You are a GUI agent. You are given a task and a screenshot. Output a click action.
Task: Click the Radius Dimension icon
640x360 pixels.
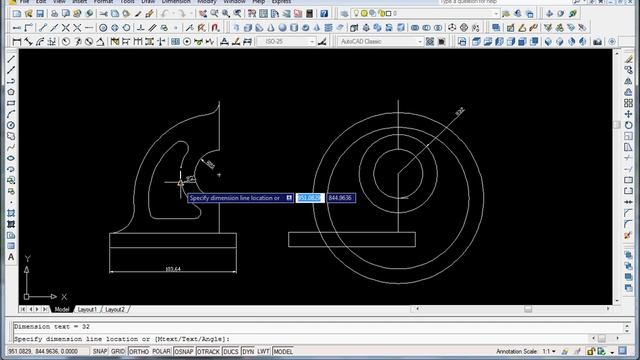pos(66,41)
